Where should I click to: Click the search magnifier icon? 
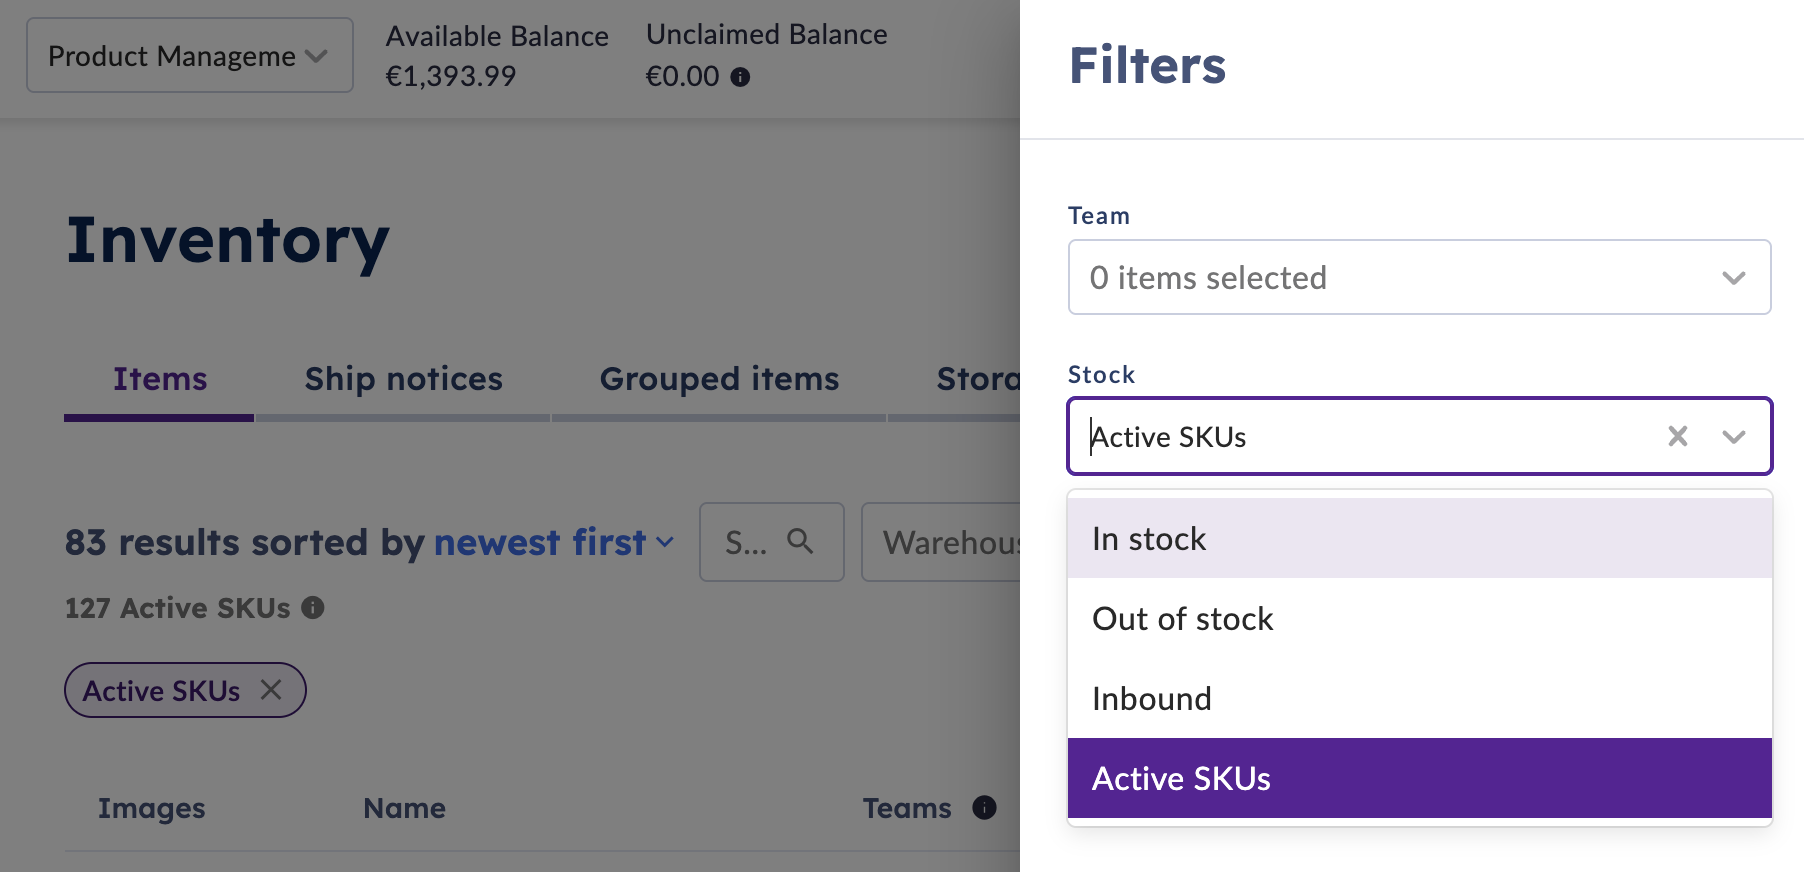800,541
